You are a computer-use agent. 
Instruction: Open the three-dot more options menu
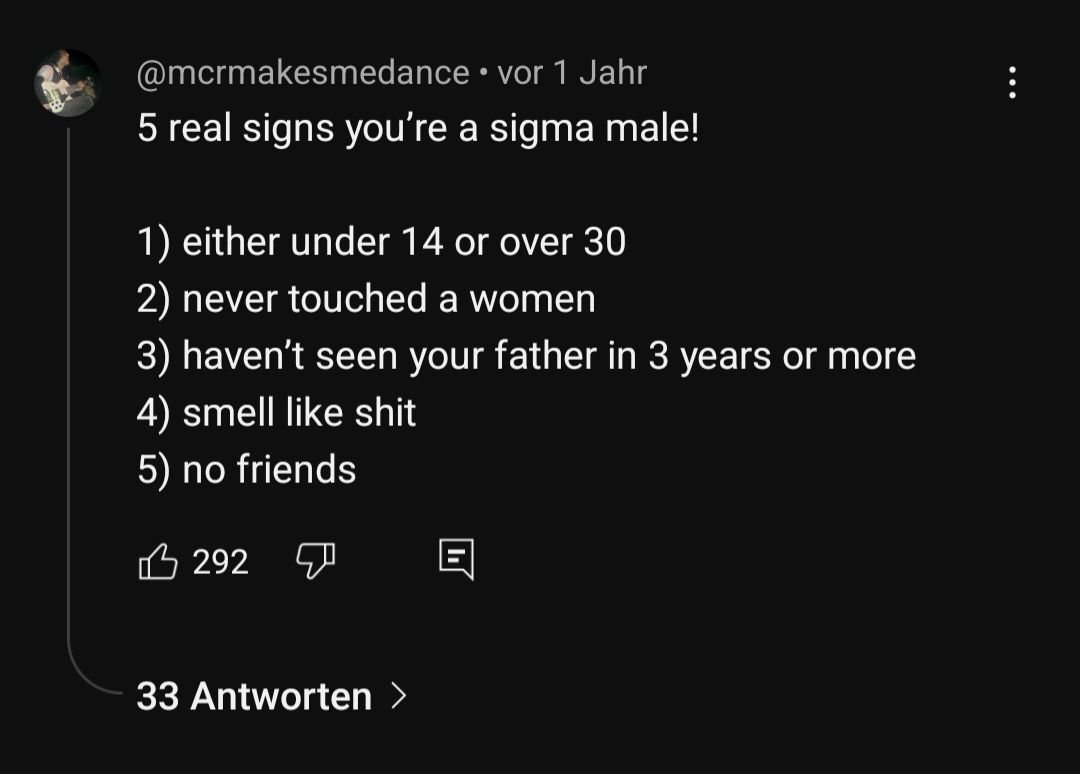click(x=1012, y=82)
